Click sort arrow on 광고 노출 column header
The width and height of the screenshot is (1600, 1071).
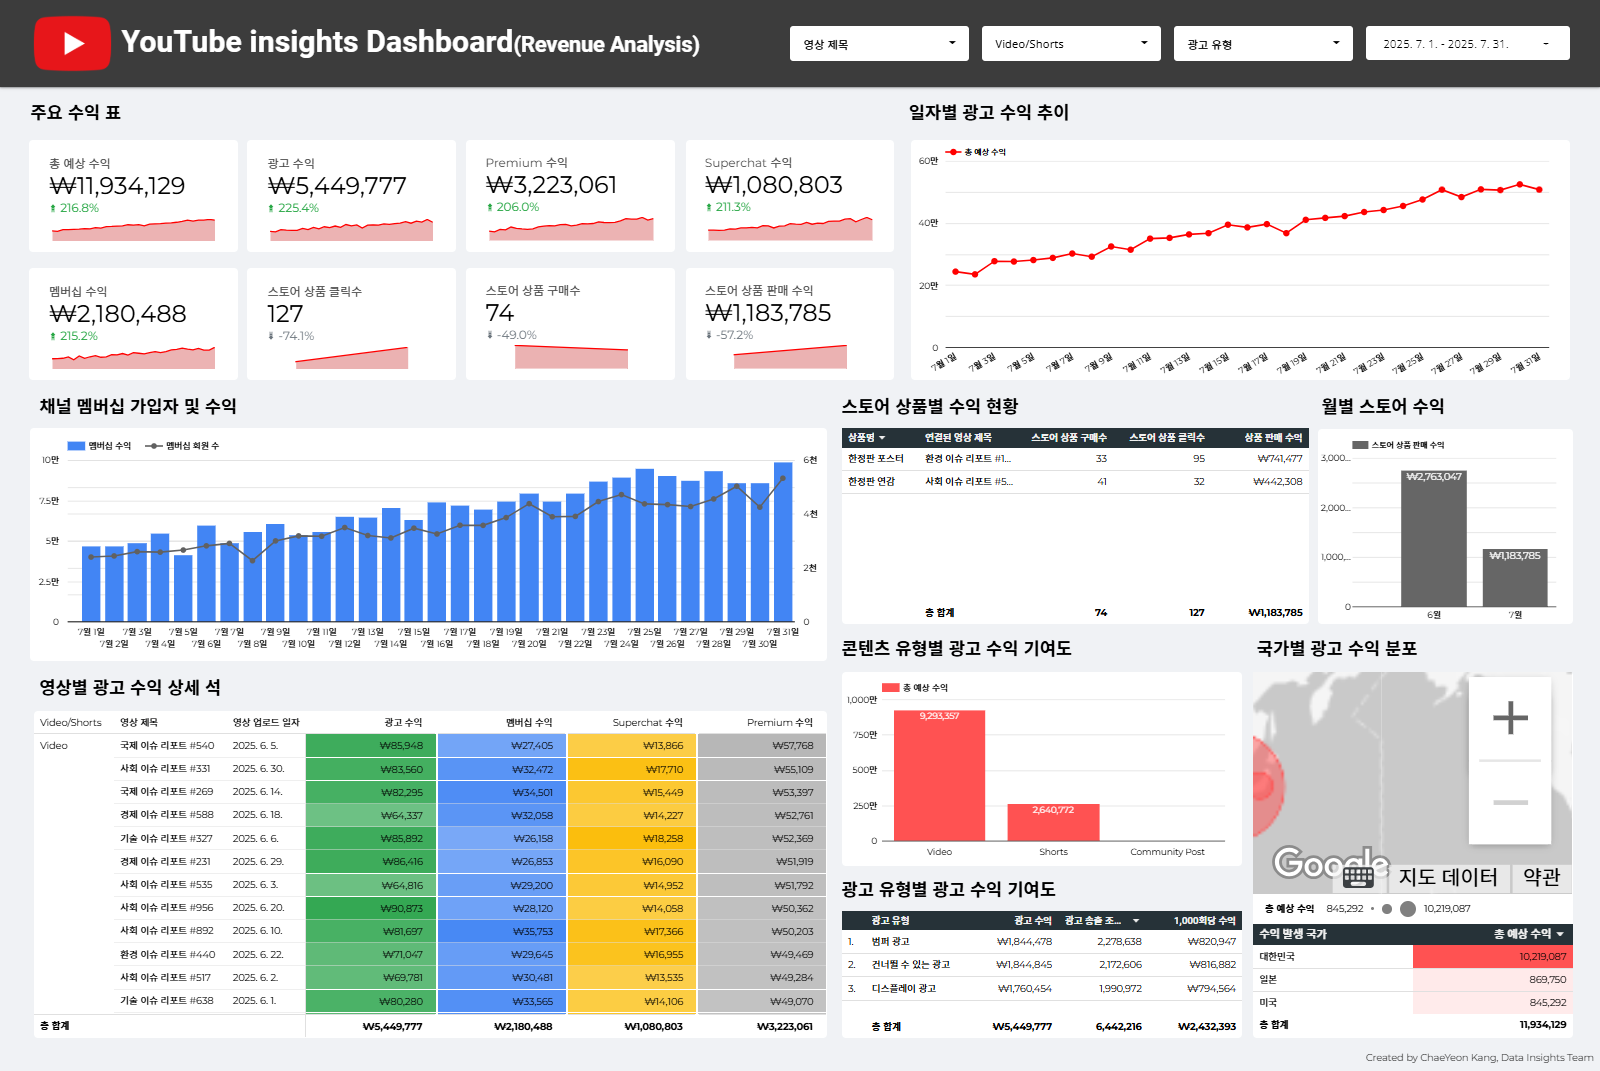point(1136,921)
